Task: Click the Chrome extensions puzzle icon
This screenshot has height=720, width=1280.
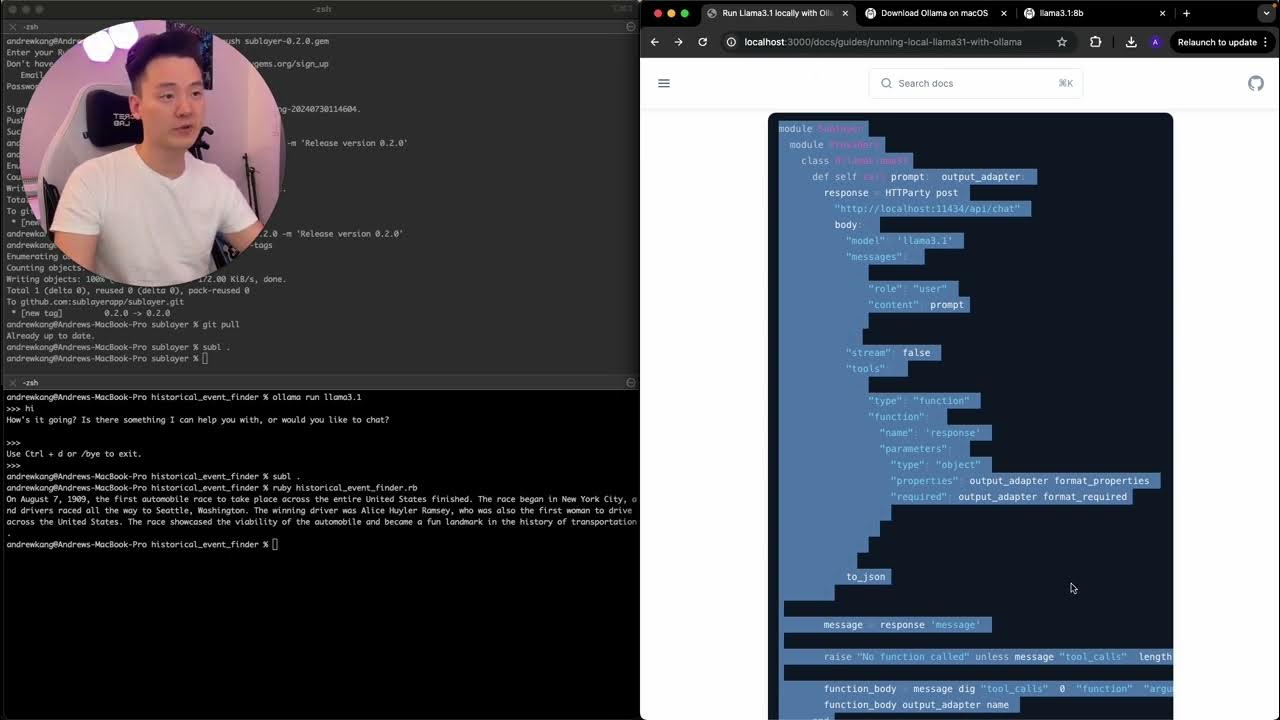Action: point(1095,42)
